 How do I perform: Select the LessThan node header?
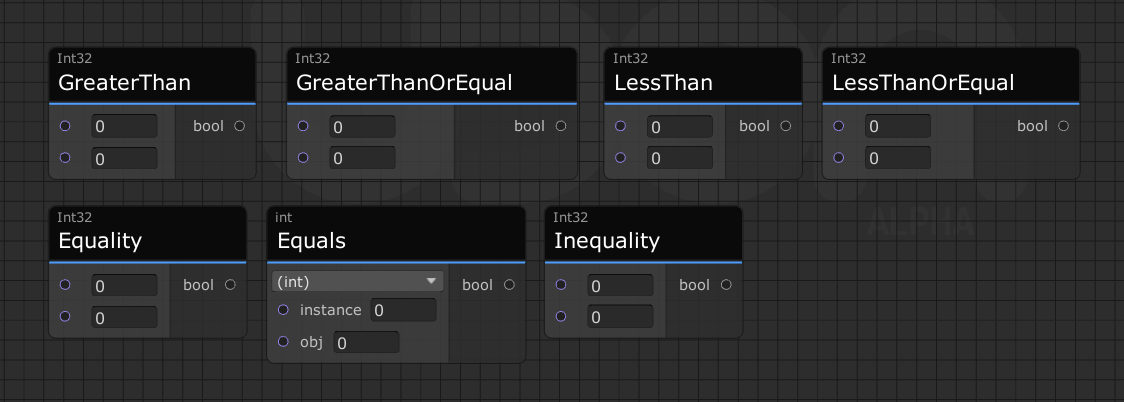[702, 82]
